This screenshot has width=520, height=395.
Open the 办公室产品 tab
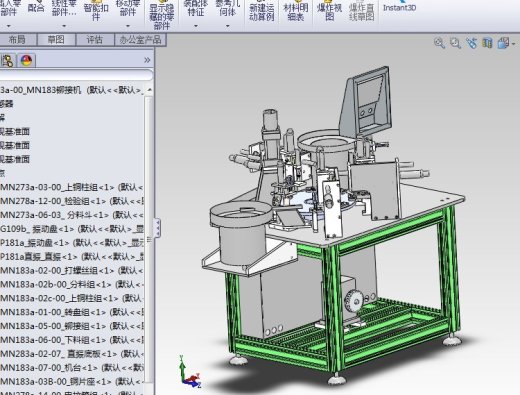pyautogui.click(x=140, y=40)
